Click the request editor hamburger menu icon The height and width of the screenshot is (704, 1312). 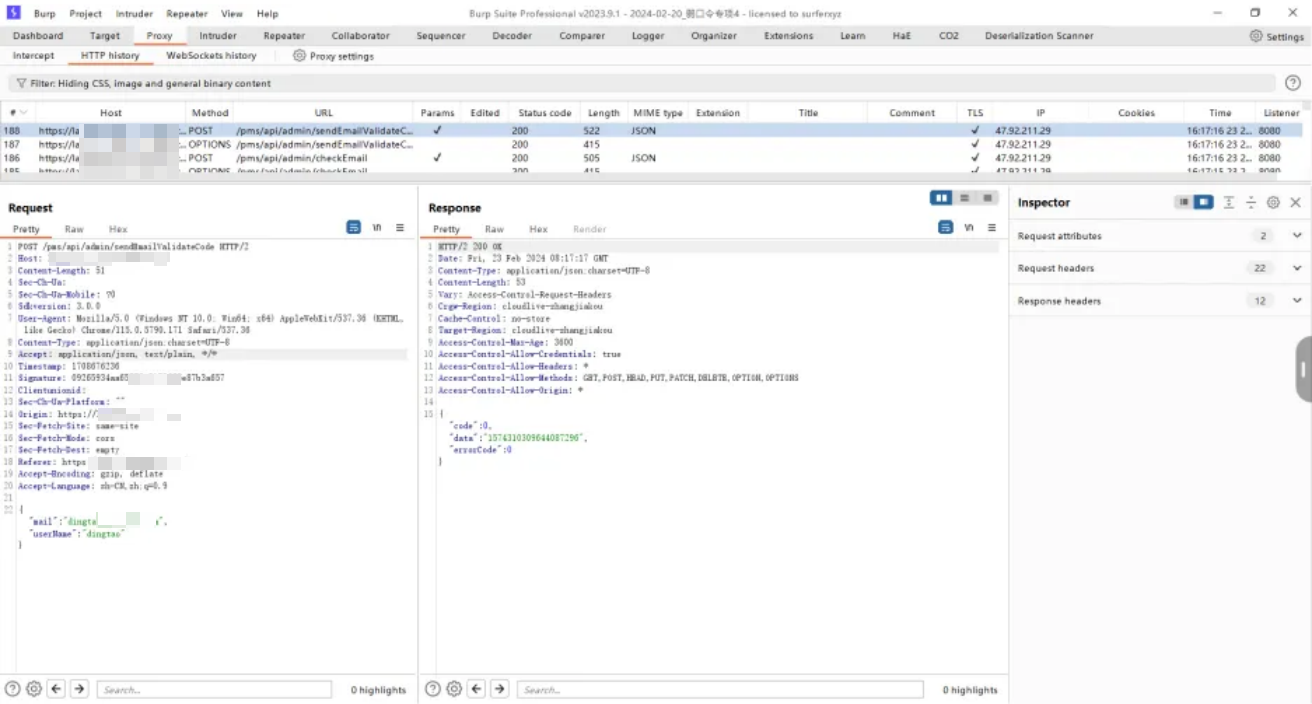click(400, 228)
